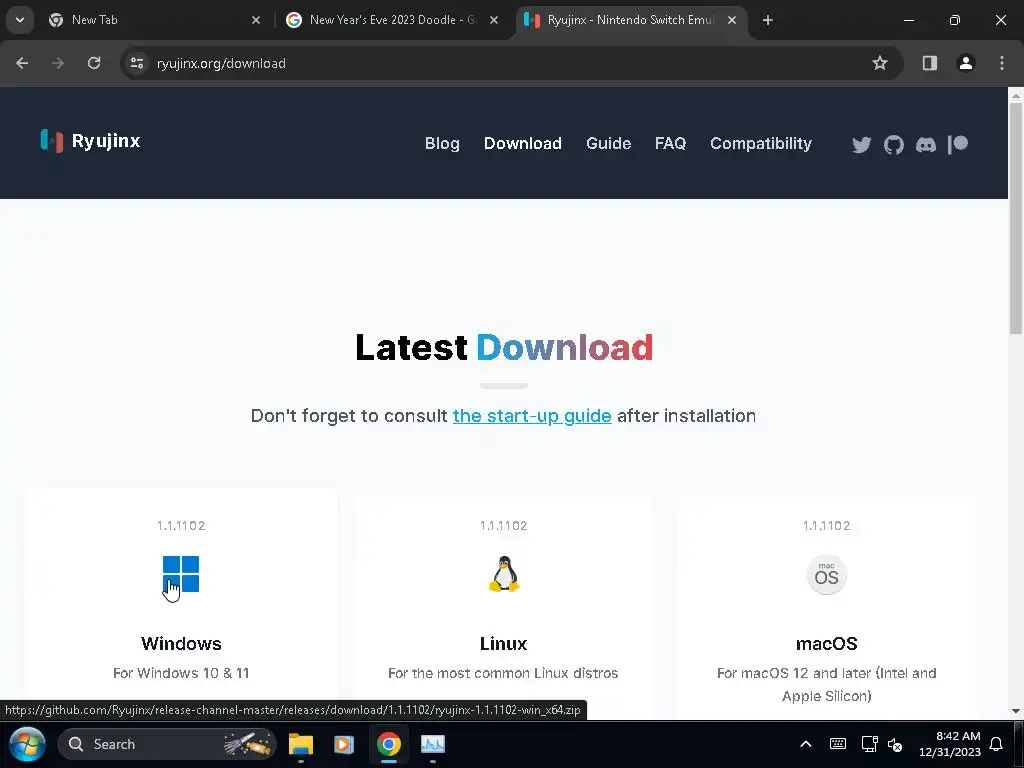
Task: Open the touch keyboard tray icon
Action: coord(838,744)
